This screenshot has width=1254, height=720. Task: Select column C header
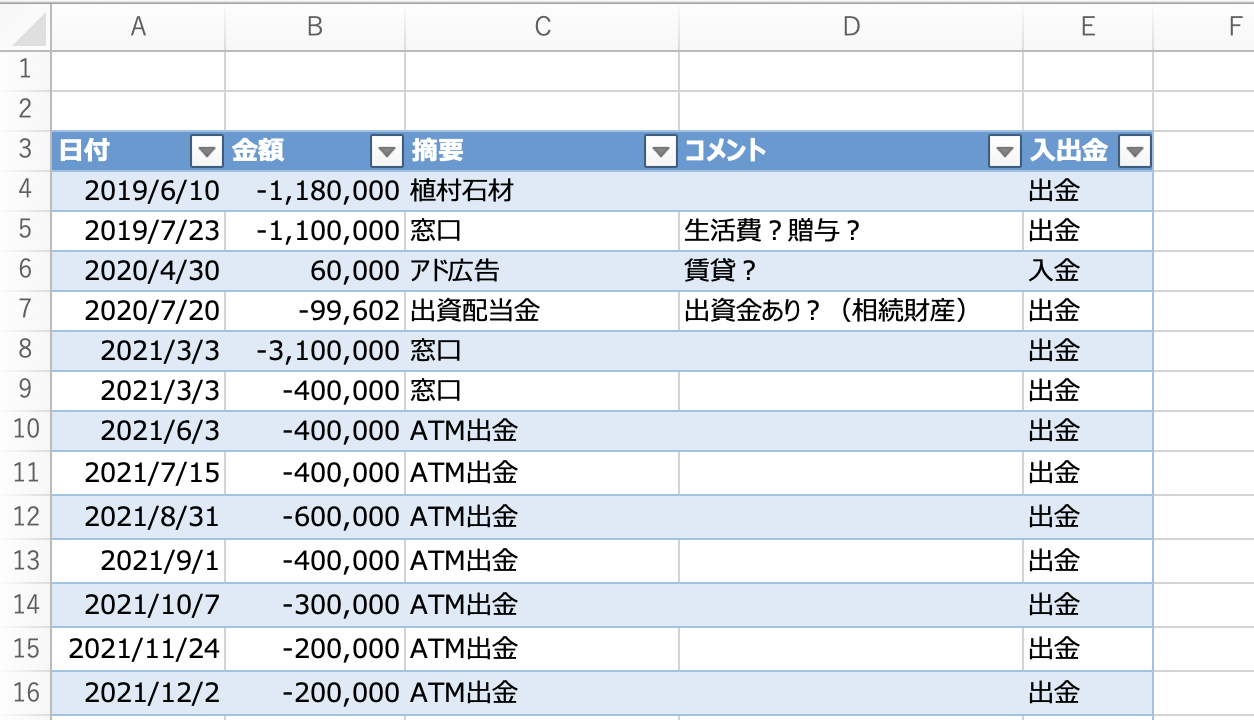point(542,27)
